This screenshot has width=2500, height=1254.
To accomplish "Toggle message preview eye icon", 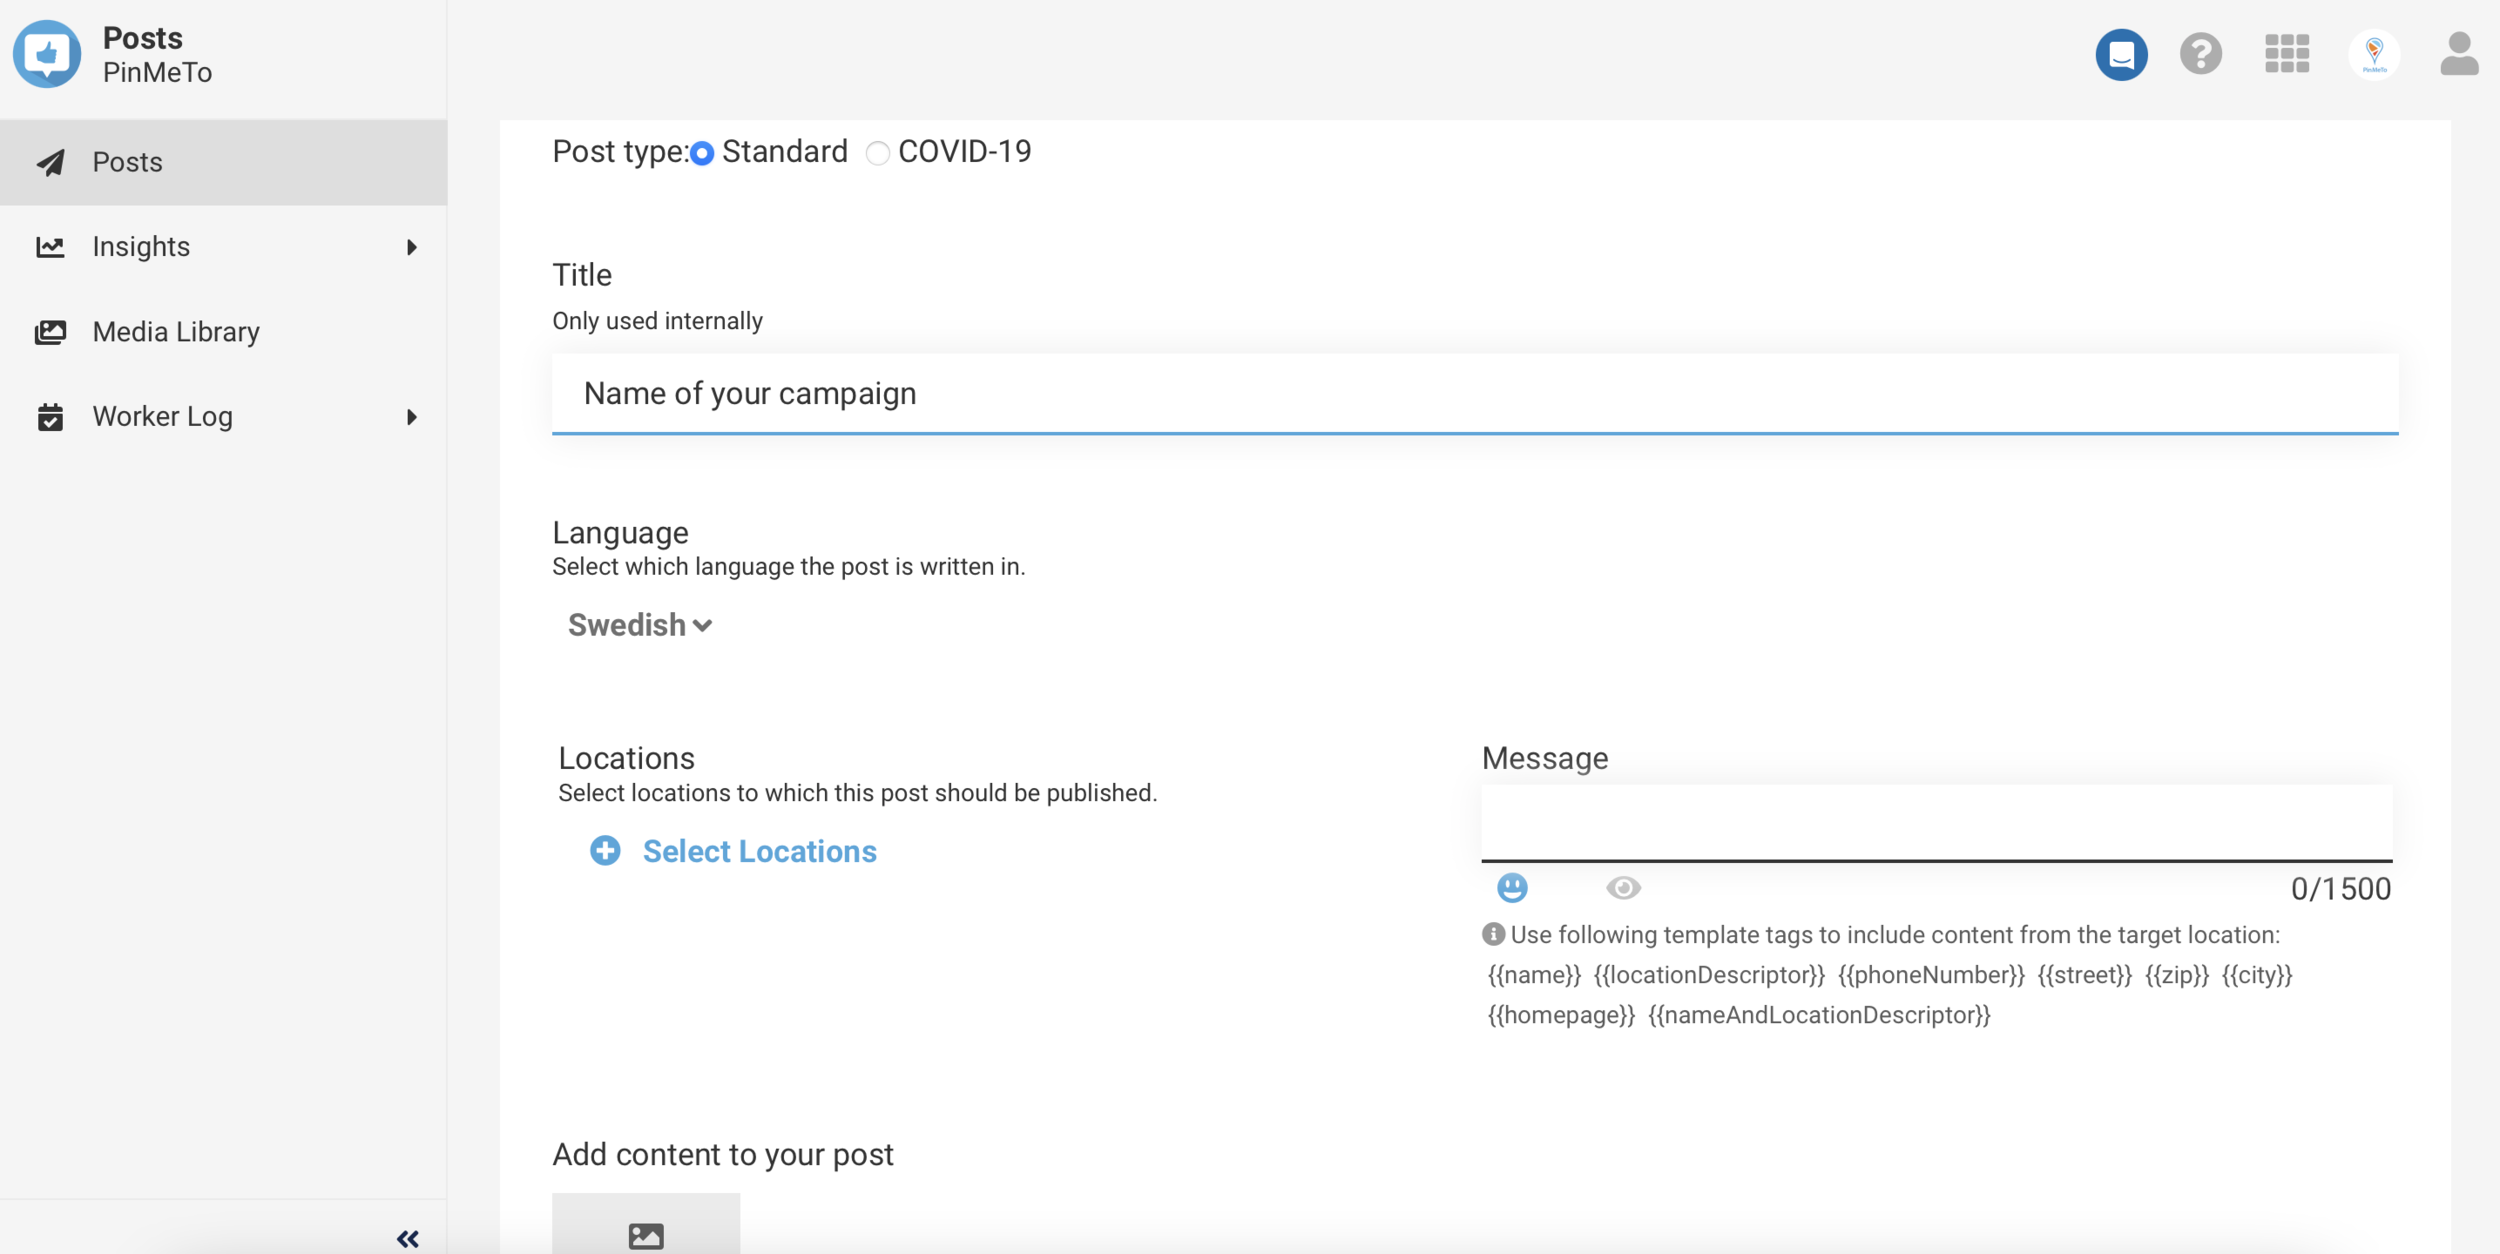I will (1623, 888).
